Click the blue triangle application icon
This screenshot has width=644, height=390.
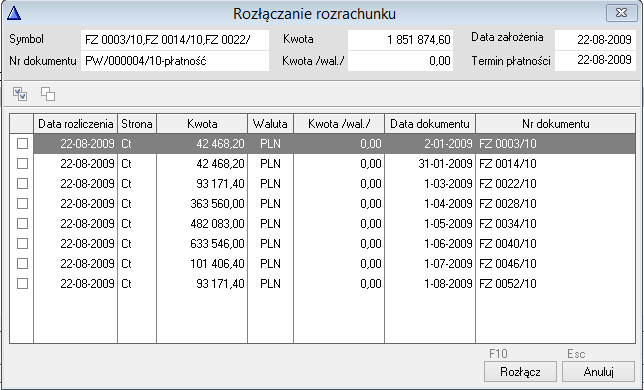(x=14, y=13)
